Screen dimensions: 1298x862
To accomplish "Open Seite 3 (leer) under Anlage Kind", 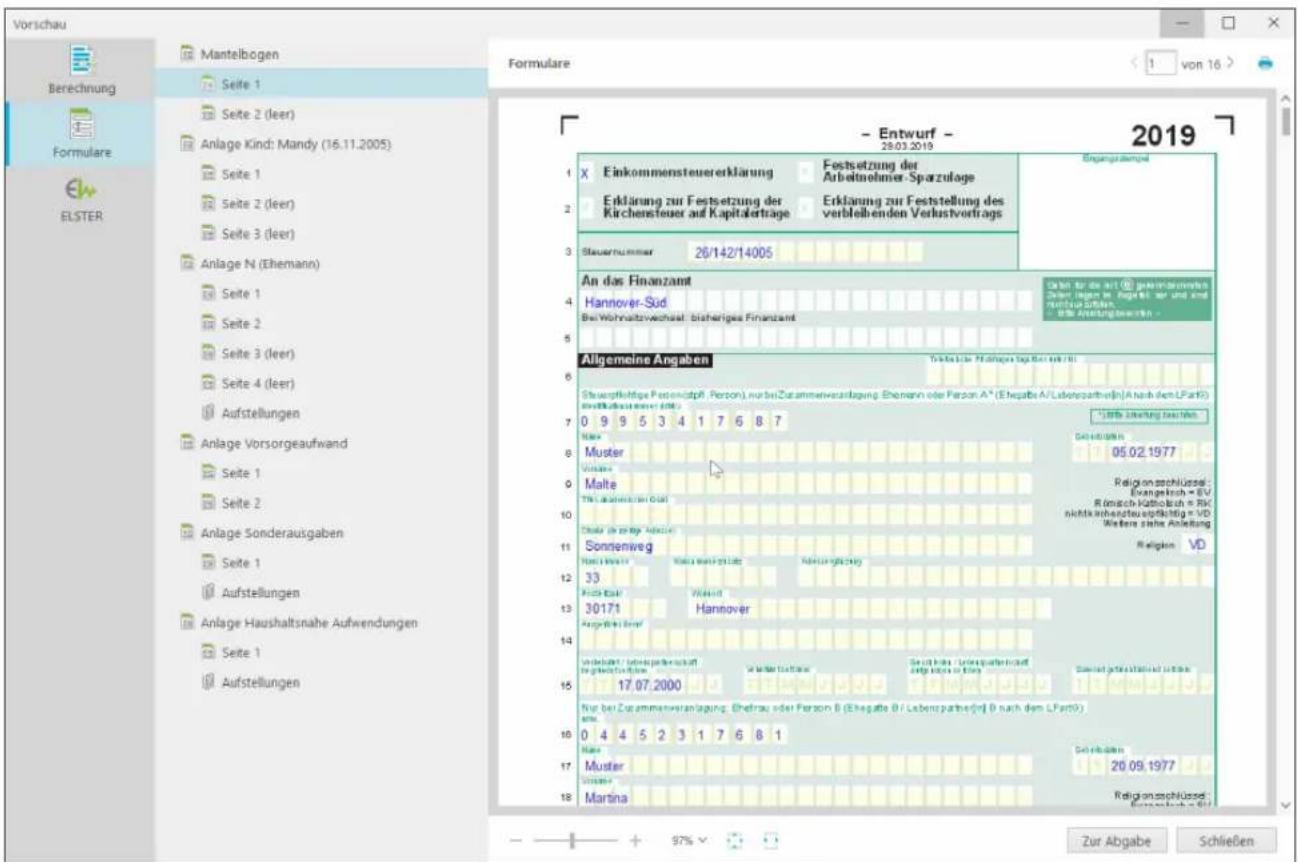I will (x=260, y=235).
